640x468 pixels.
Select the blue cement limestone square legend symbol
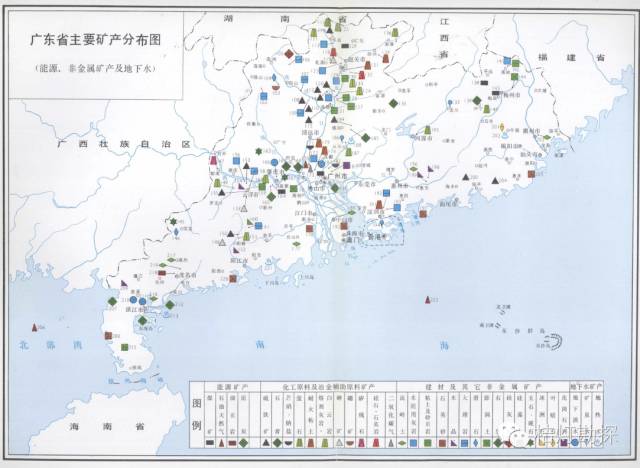[413, 443]
